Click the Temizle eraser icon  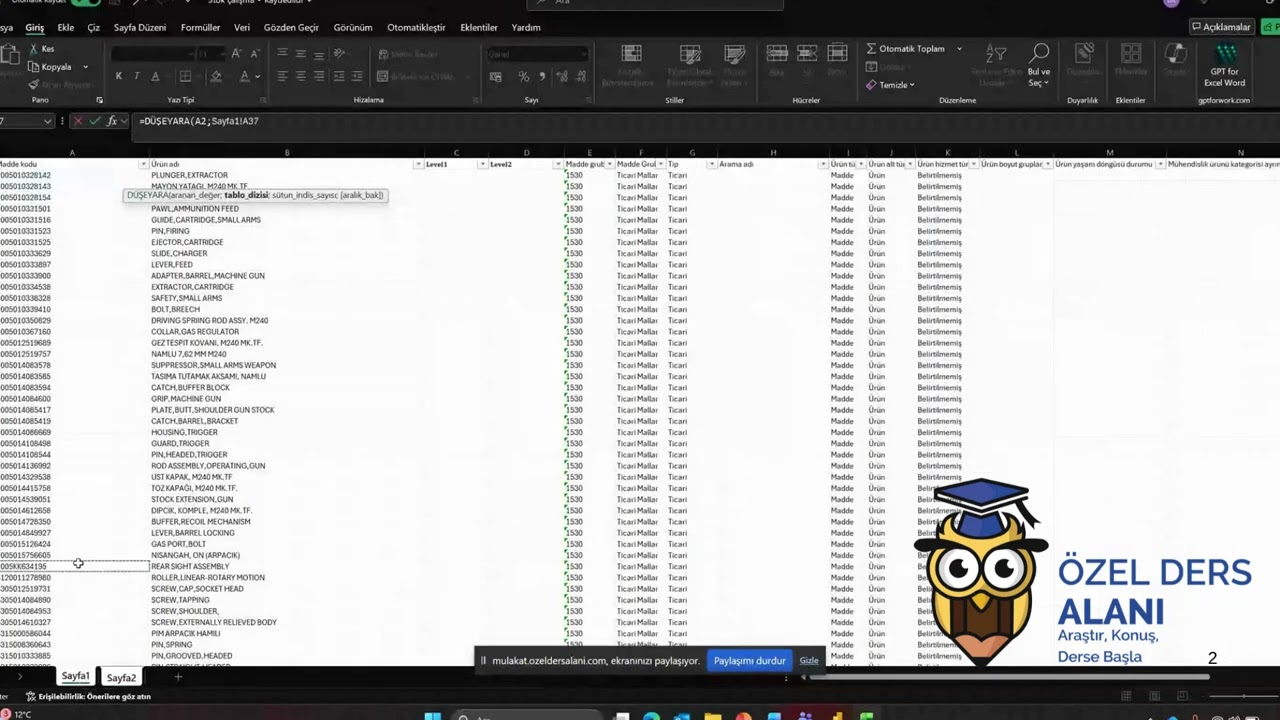871,85
